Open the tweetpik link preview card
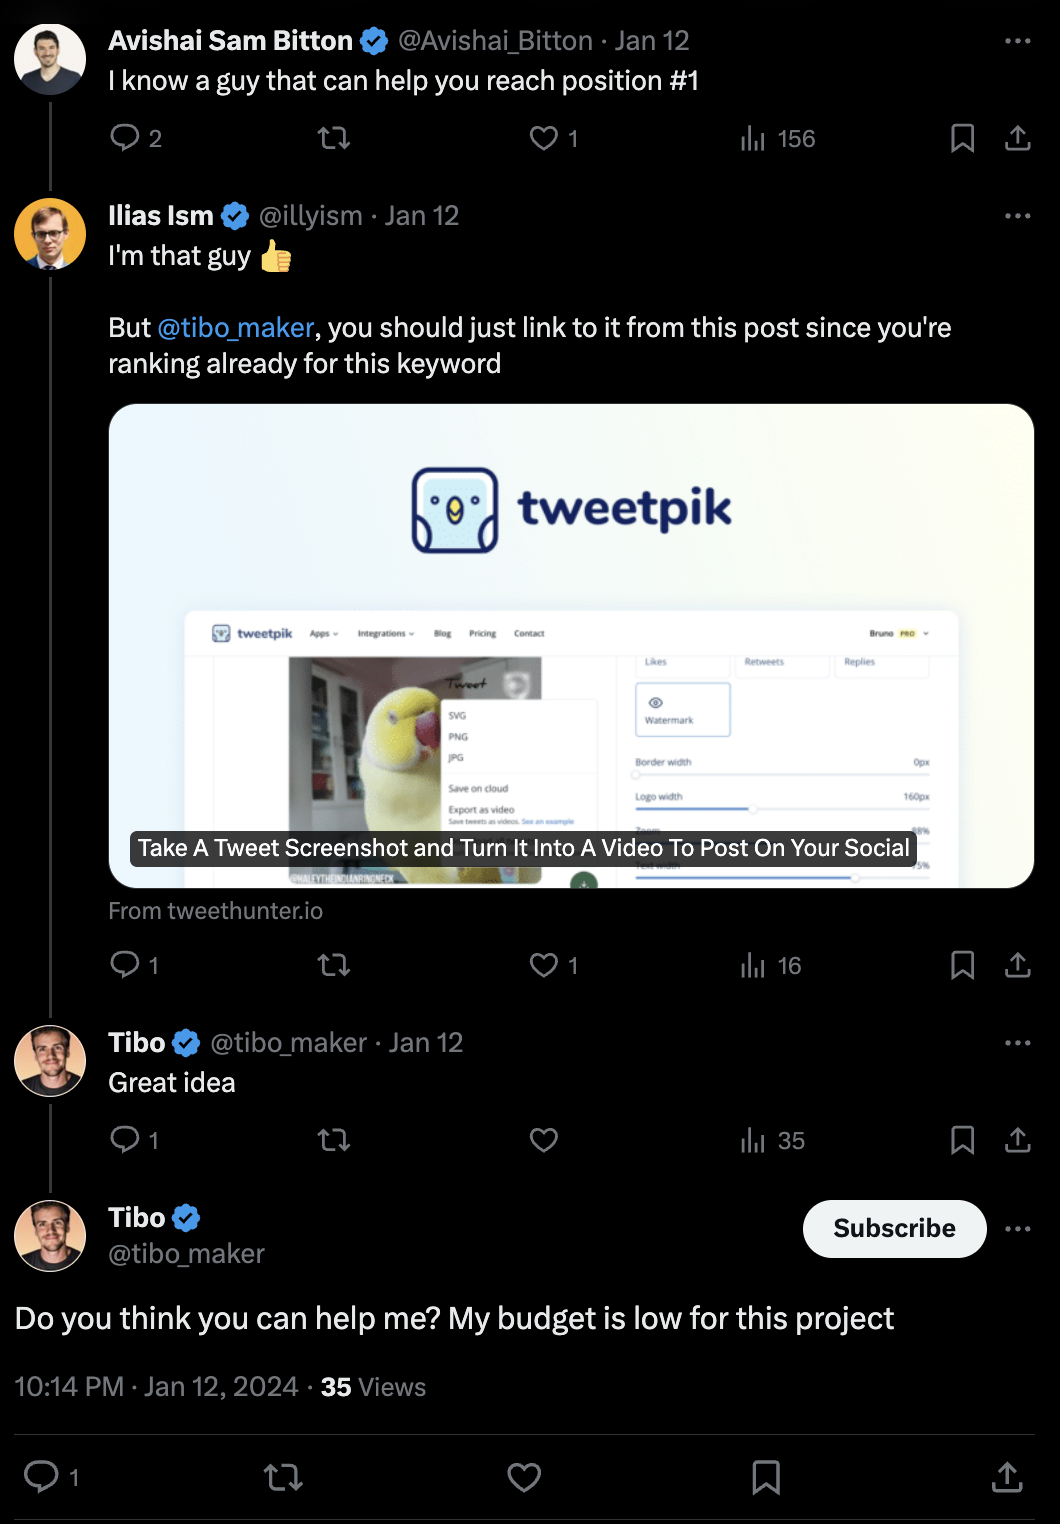 tap(571, 646)
